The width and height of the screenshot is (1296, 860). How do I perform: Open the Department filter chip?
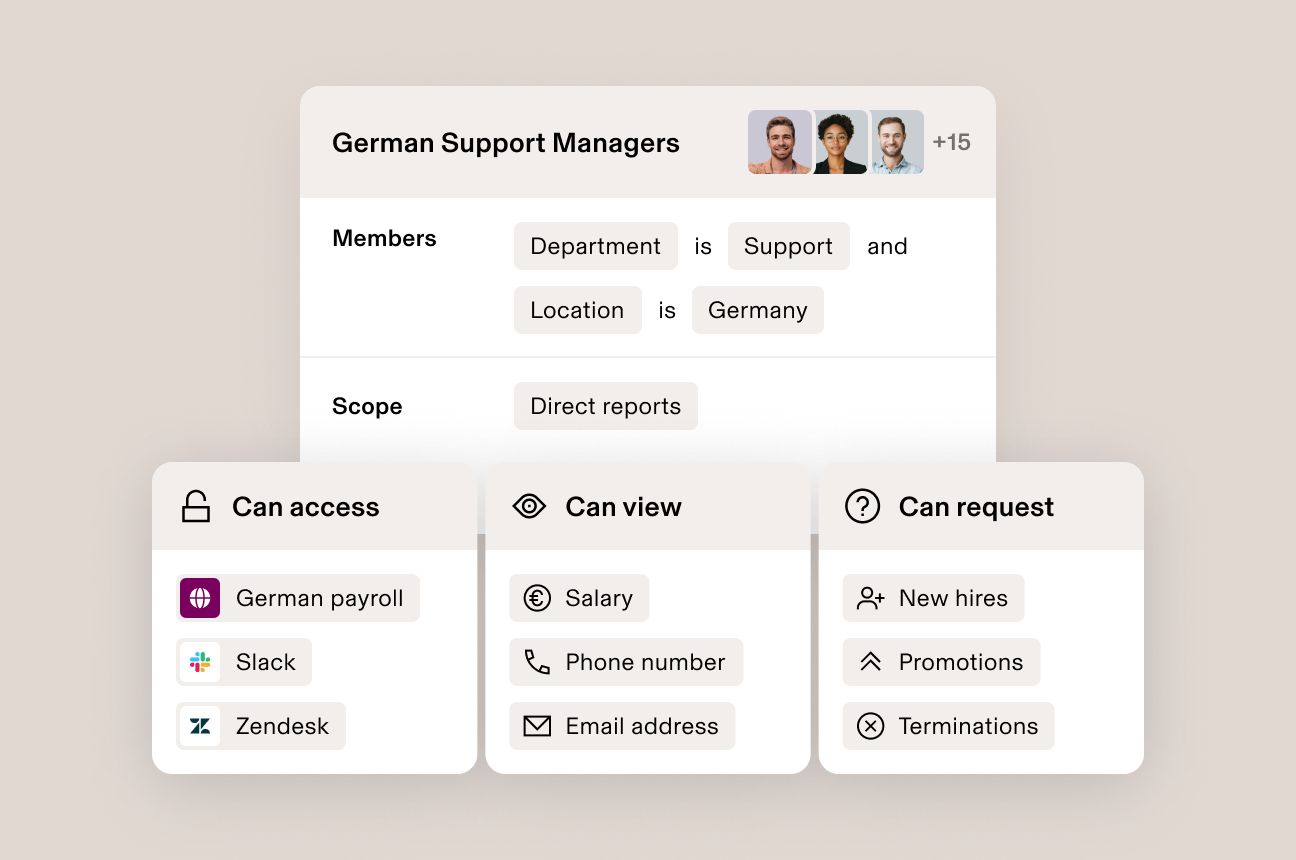(x=595, y=246)
